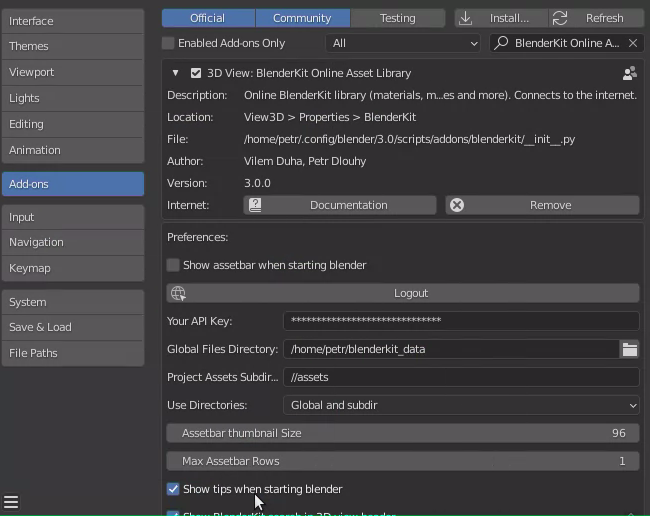This screenshot has width=650, height=516.
Task: Click the Refresh arrows icon
Action: [x=560, y=18]
